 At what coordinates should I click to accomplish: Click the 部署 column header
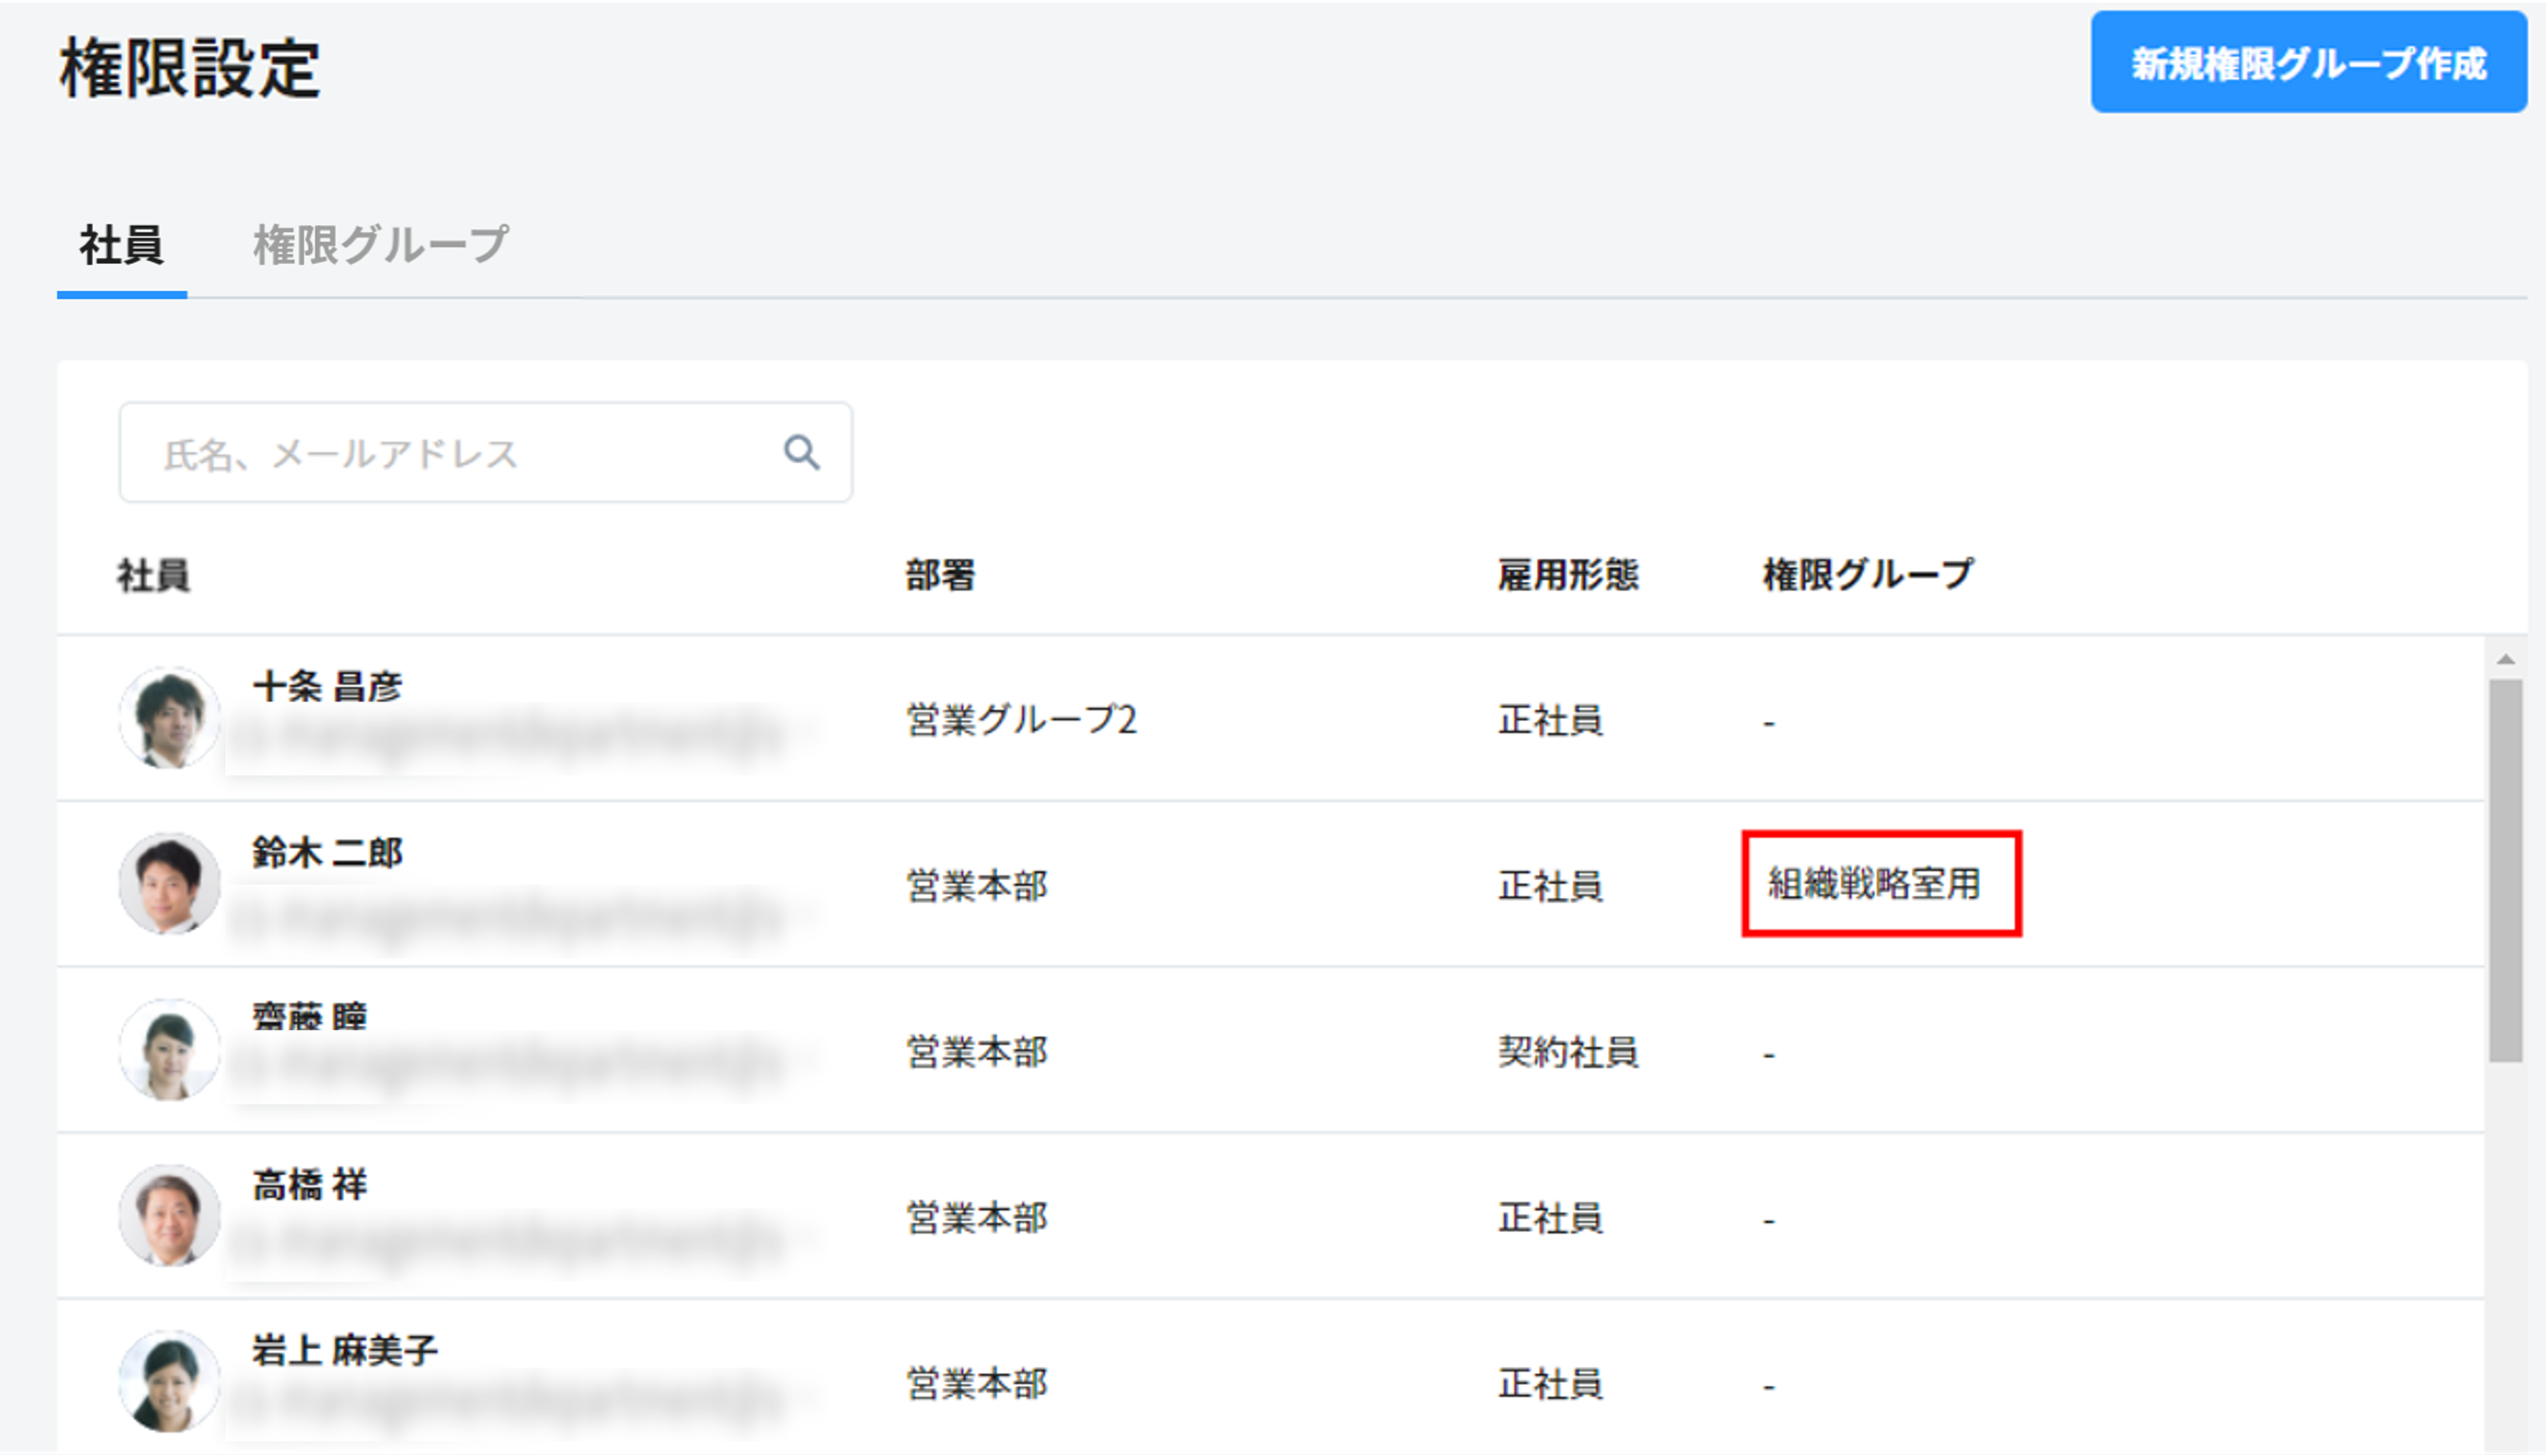tap(940, 575)
